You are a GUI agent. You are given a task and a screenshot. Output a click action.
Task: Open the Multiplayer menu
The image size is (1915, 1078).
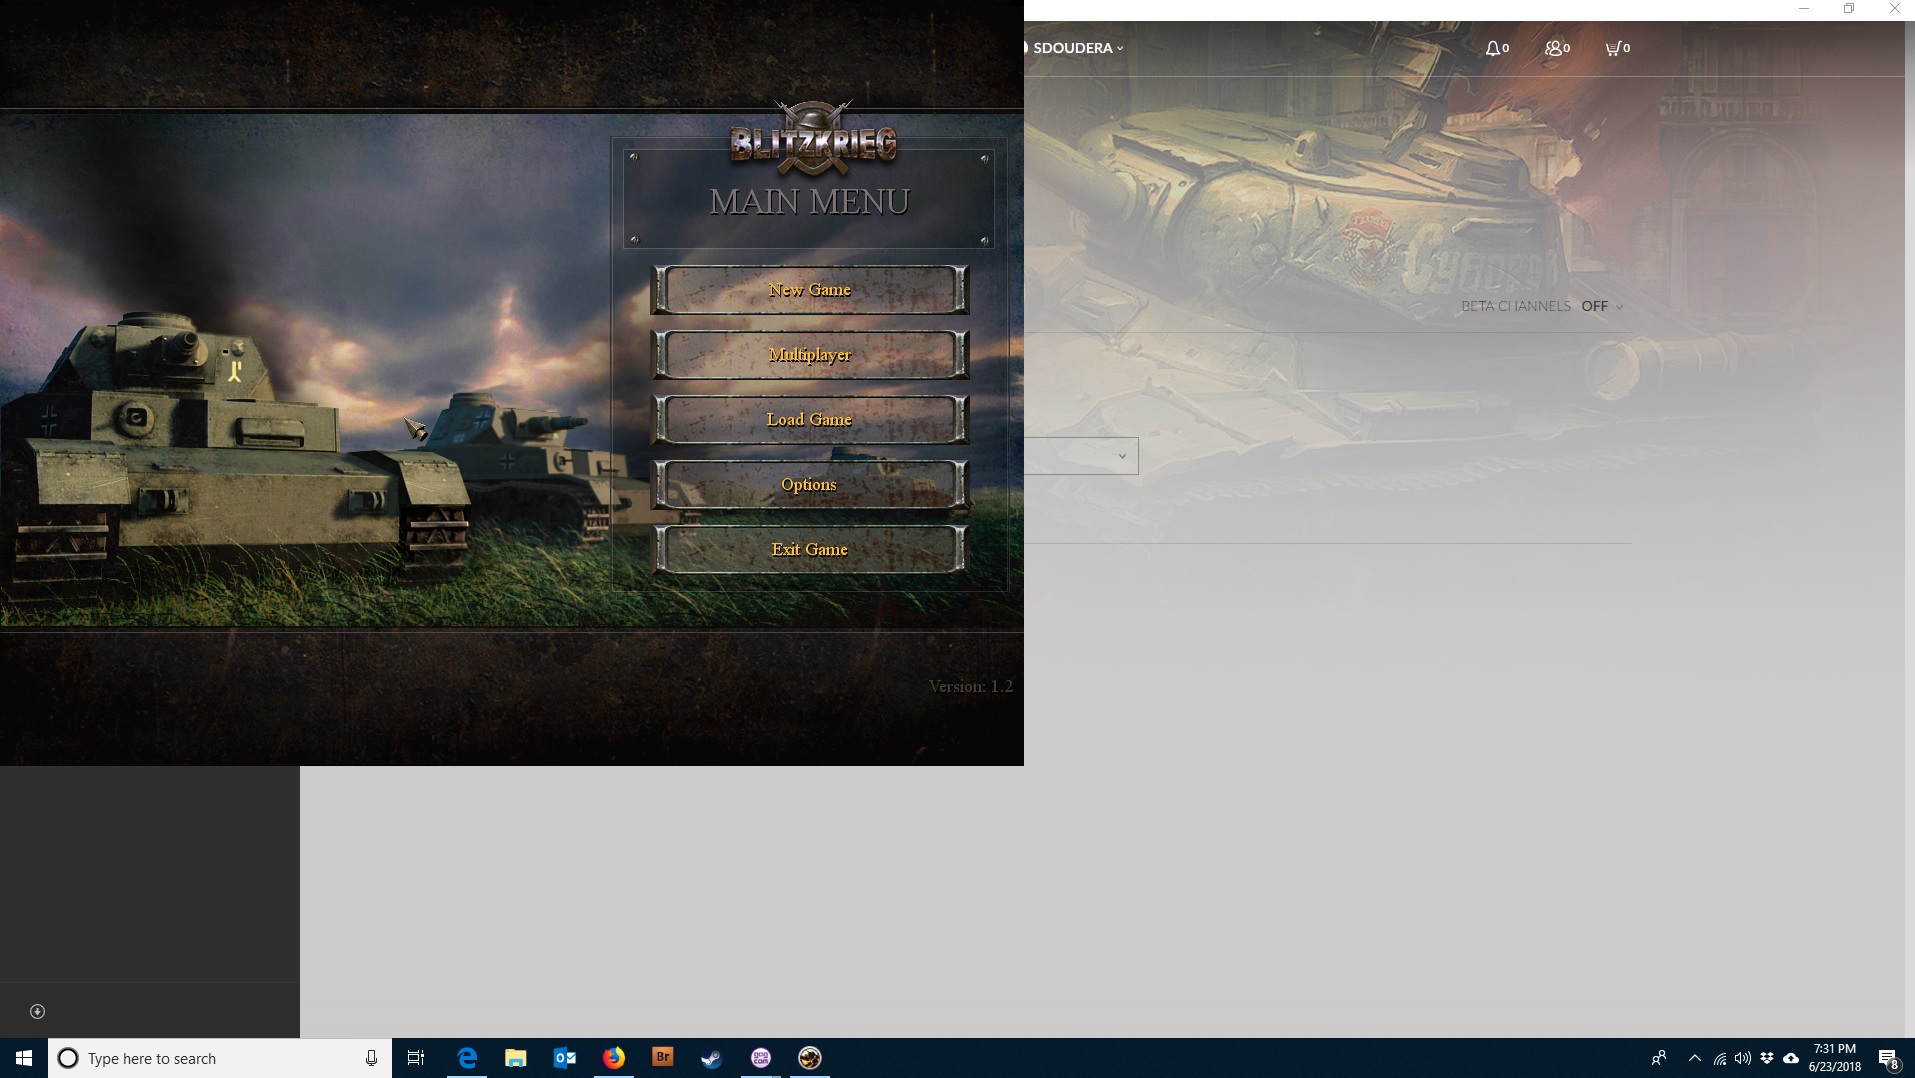point(809,355)
